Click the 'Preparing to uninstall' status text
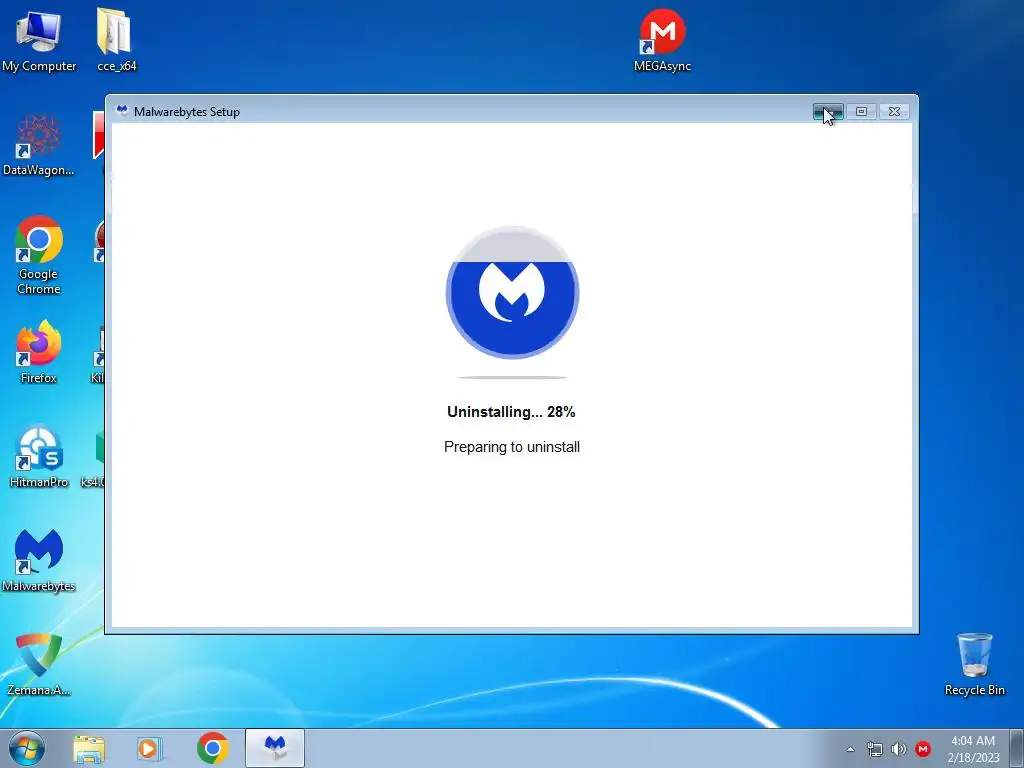This screenshot has width=1024, height=768. [512, 447]
